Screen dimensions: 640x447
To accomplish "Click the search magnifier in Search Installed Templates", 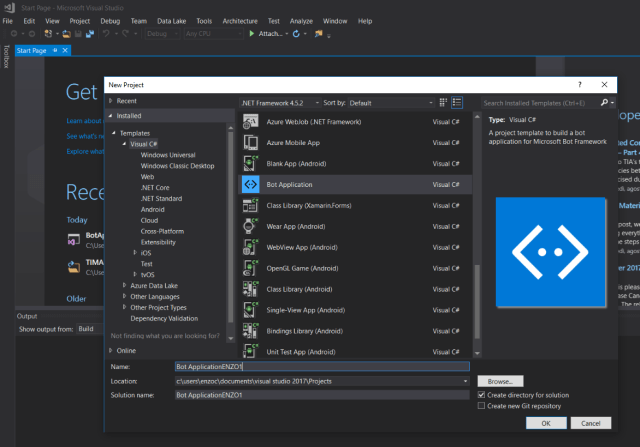I will [x=604, y=103].
